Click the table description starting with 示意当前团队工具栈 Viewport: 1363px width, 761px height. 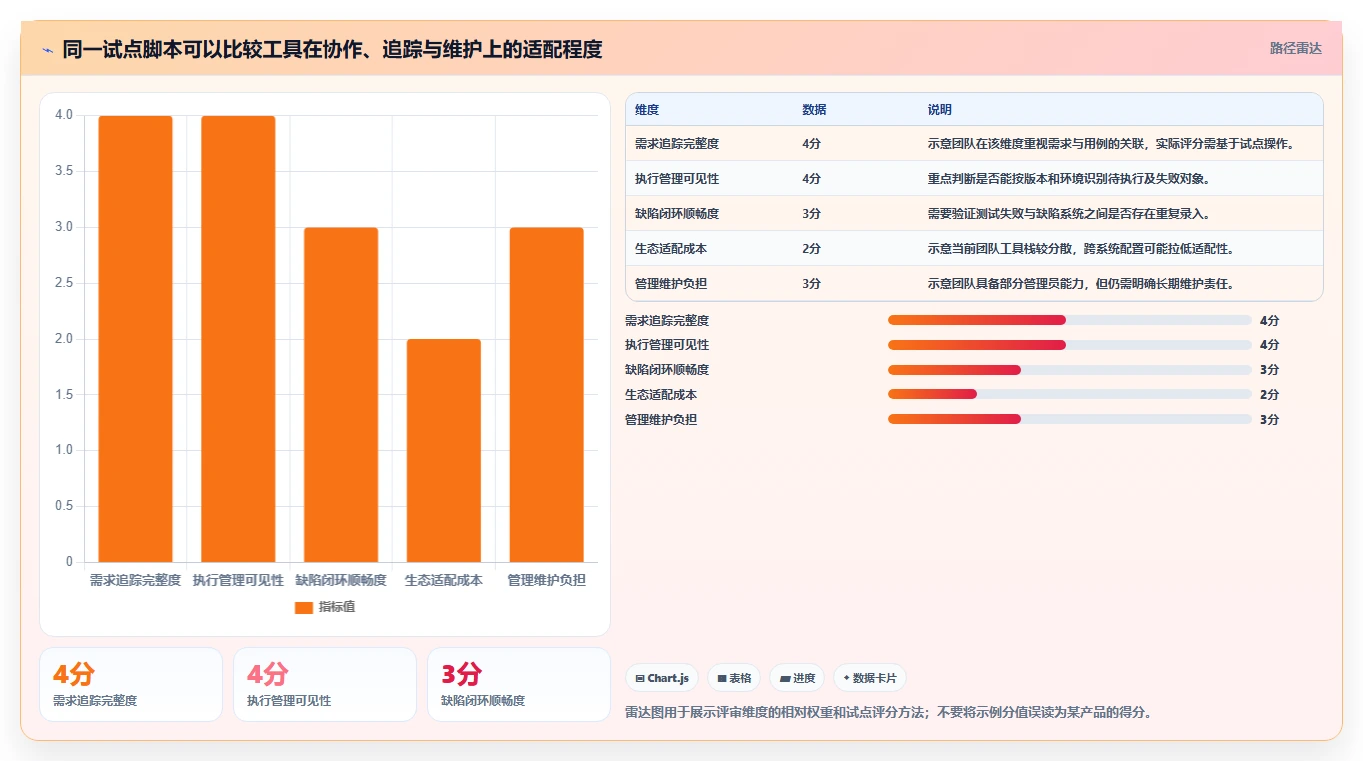pyautogui.click(x=1080, y=249)
